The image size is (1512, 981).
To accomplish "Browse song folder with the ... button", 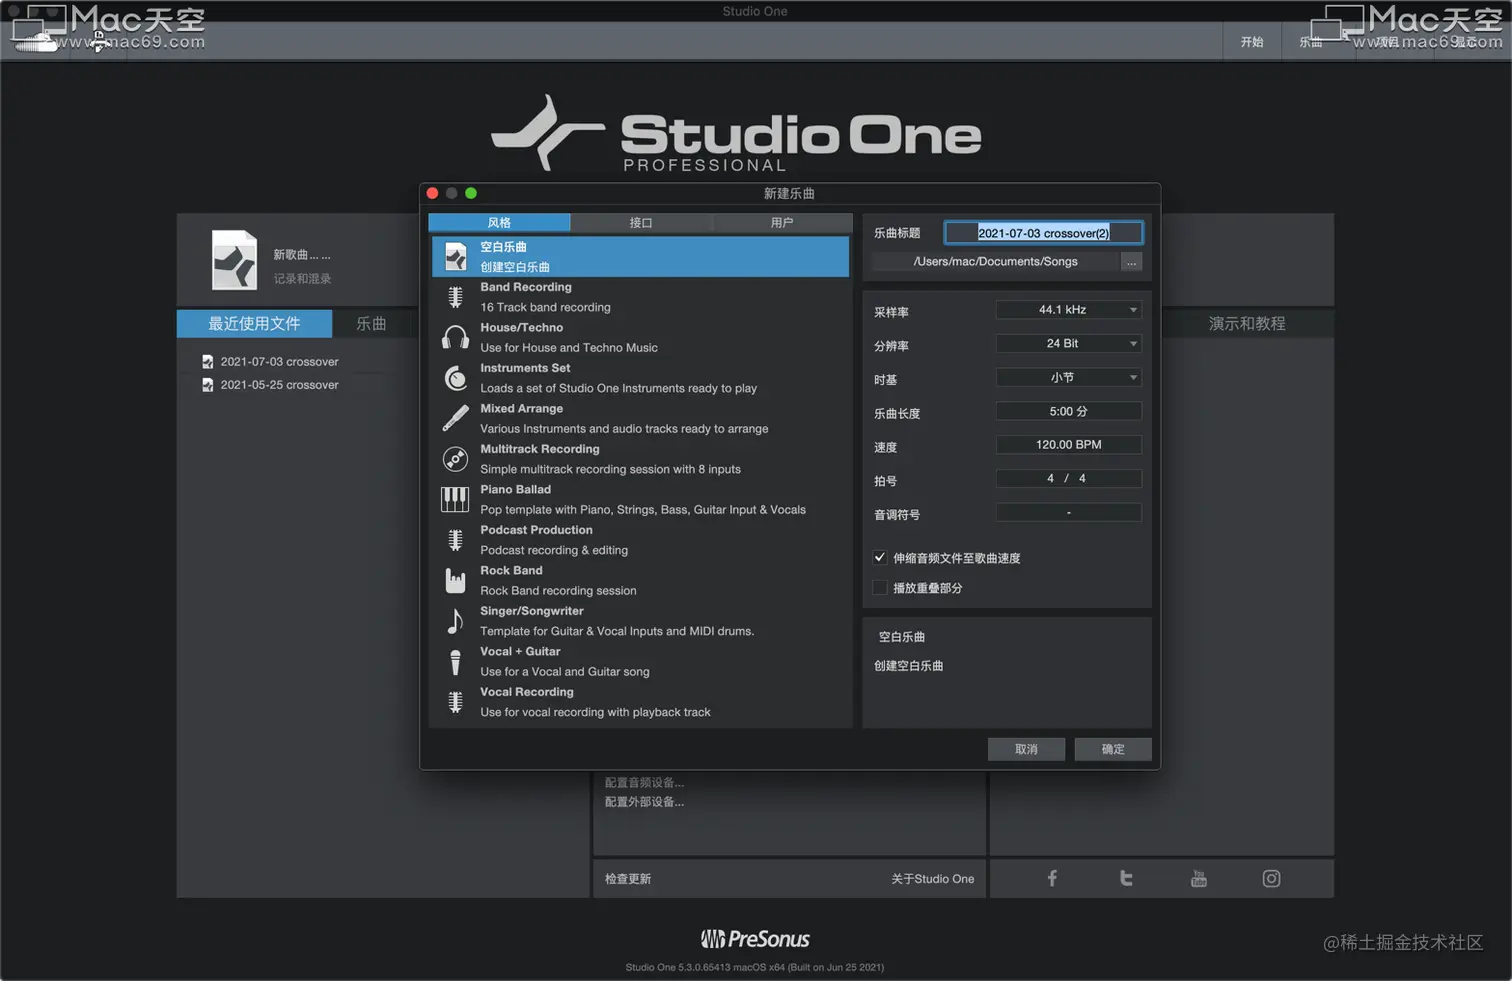I will [1131, 262].
